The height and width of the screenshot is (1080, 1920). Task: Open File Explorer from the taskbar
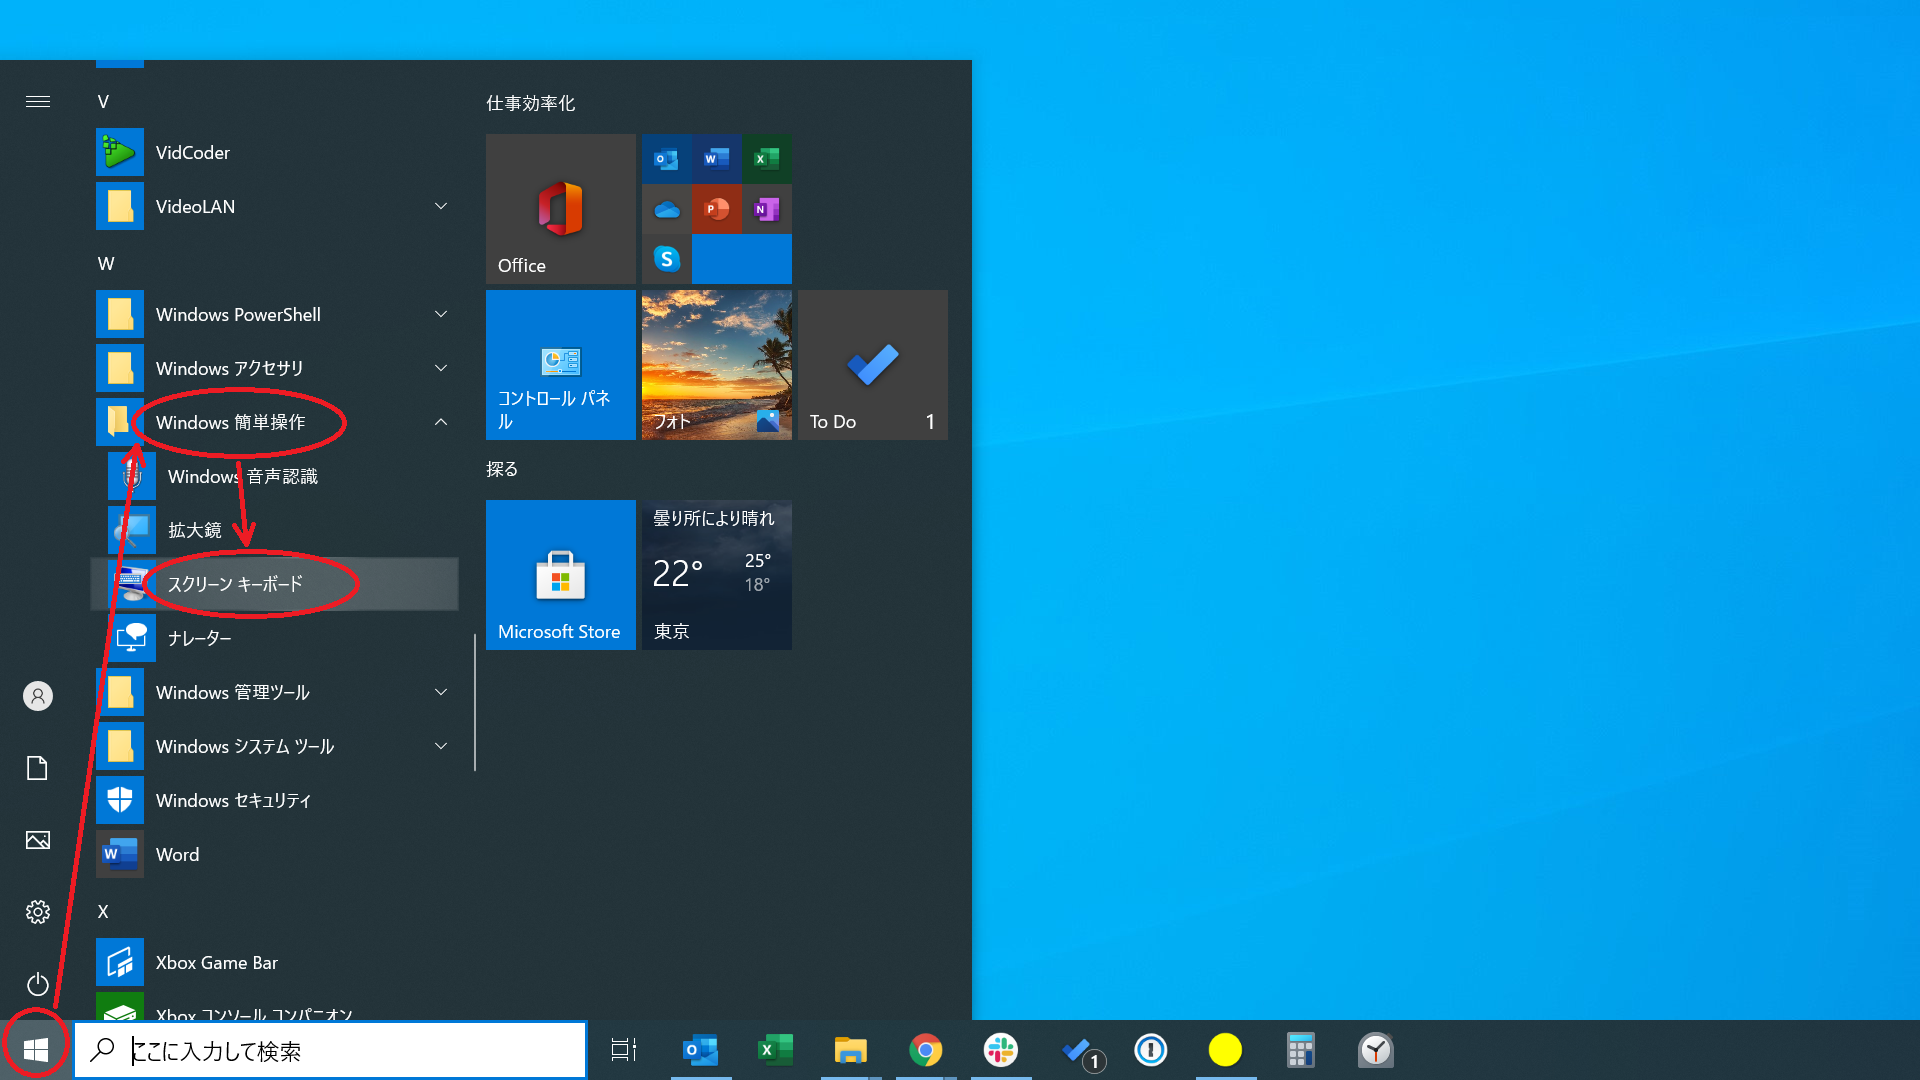[x=850, y=1050]
